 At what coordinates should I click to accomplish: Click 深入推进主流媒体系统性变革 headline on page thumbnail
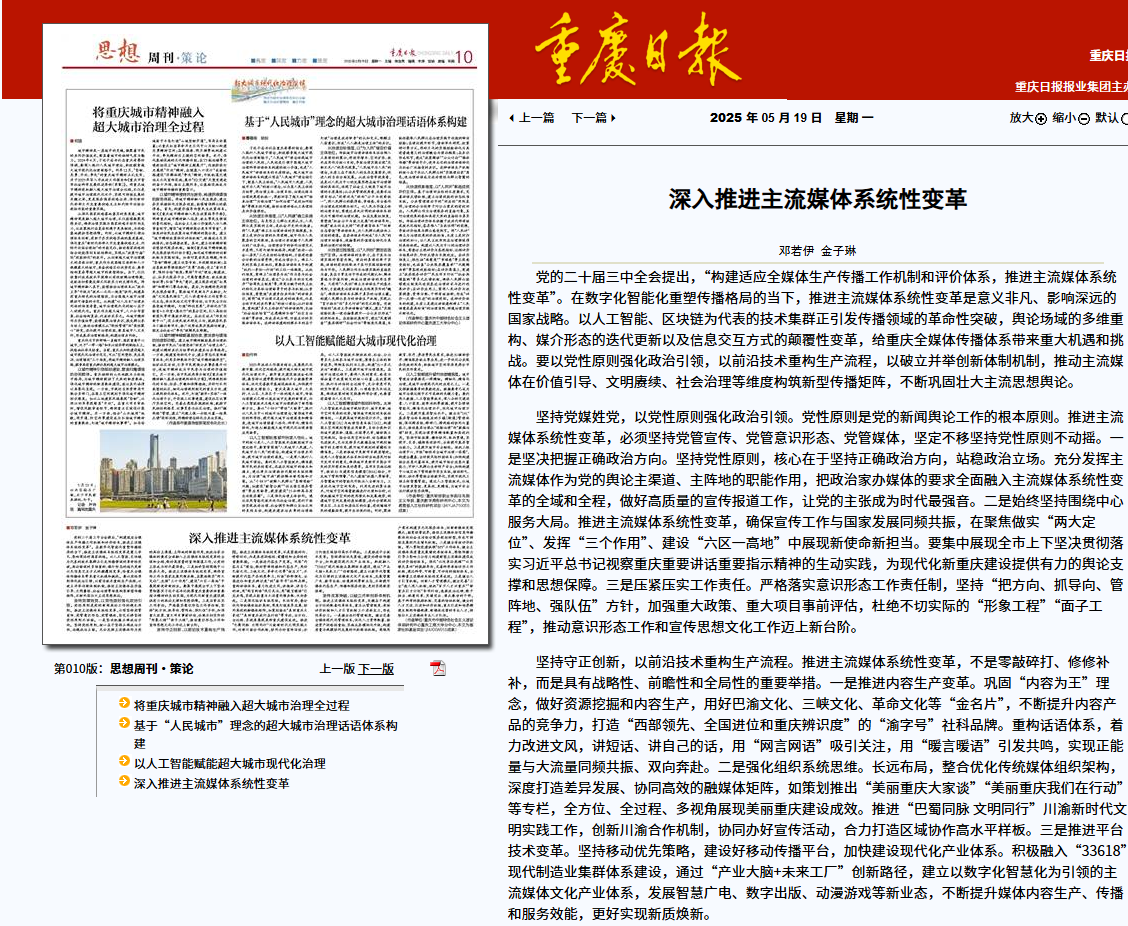pyautogui.click(x=270, y=537)
